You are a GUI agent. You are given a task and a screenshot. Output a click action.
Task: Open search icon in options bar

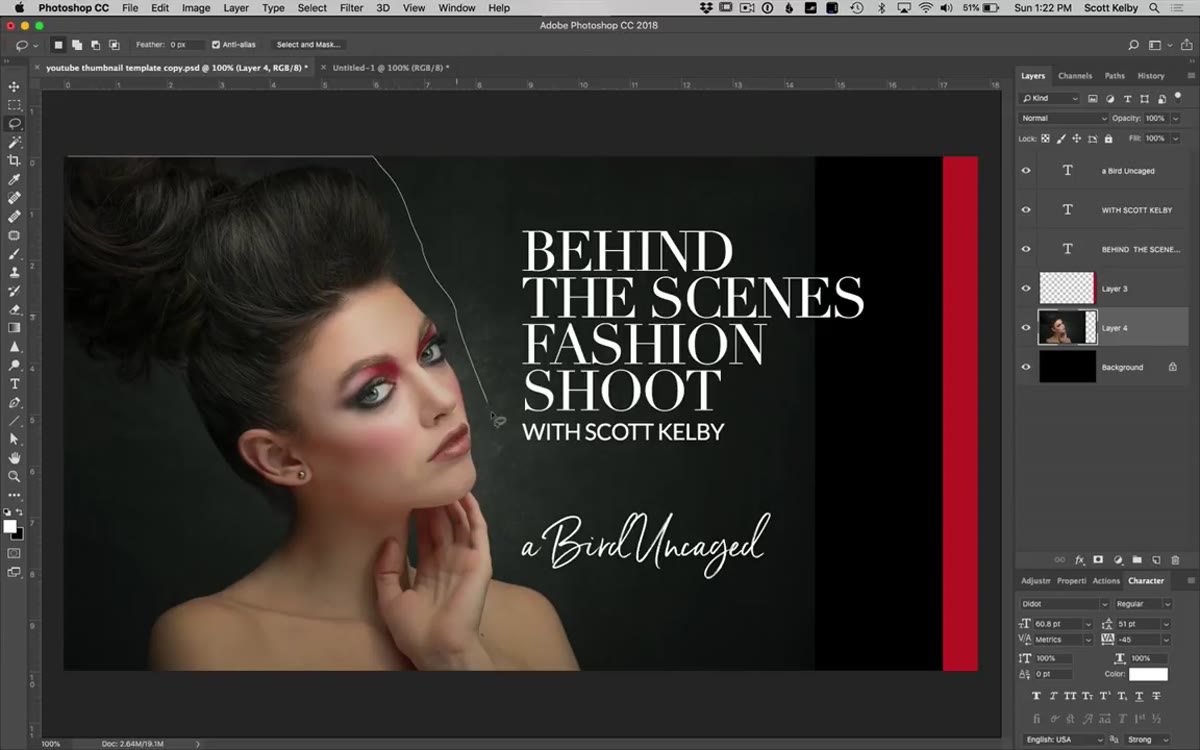click(x=1134, y=45)
